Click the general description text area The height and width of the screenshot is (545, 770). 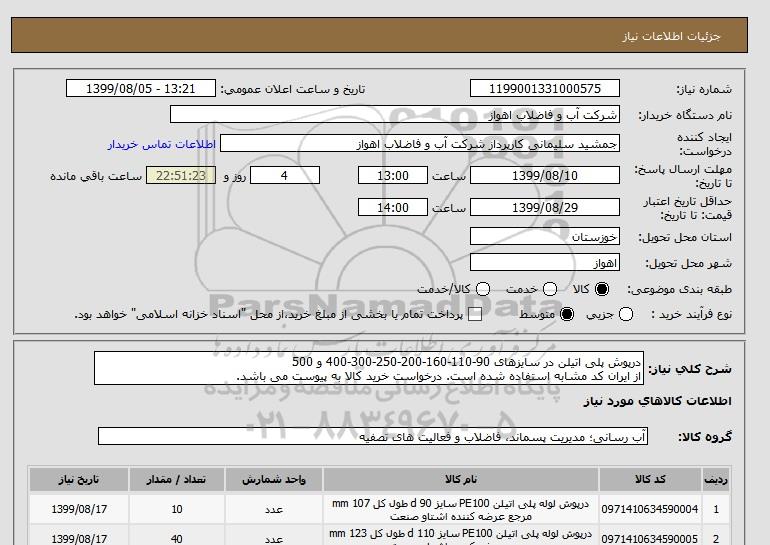(369, 368)
